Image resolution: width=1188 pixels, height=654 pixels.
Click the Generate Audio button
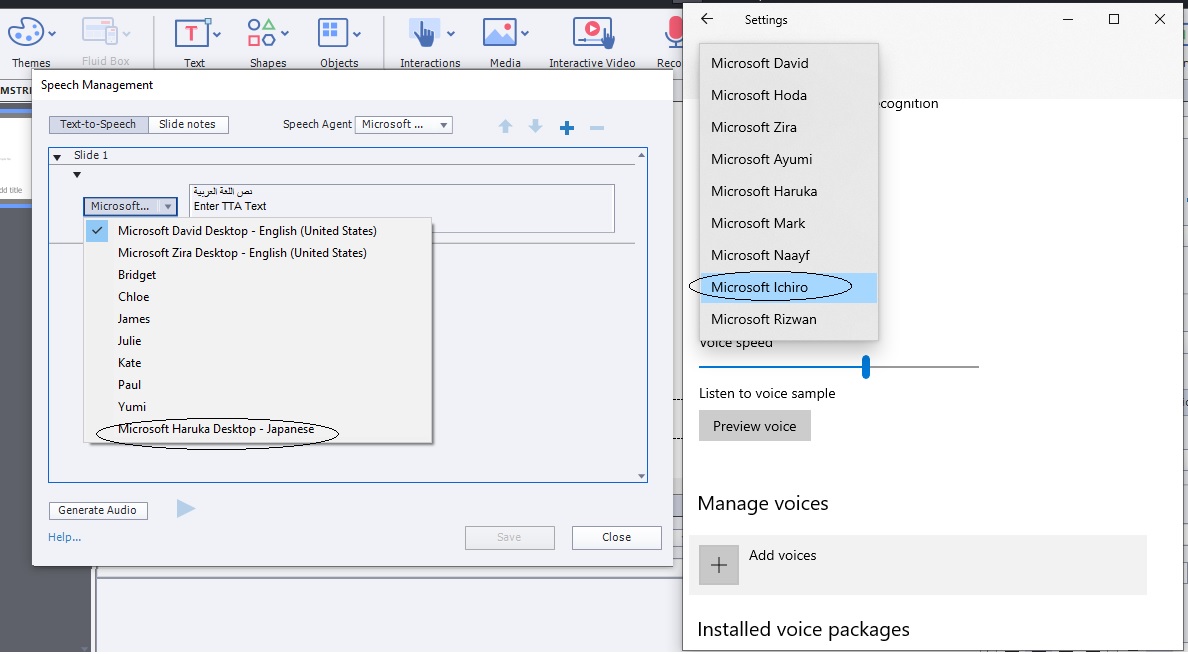98,510
